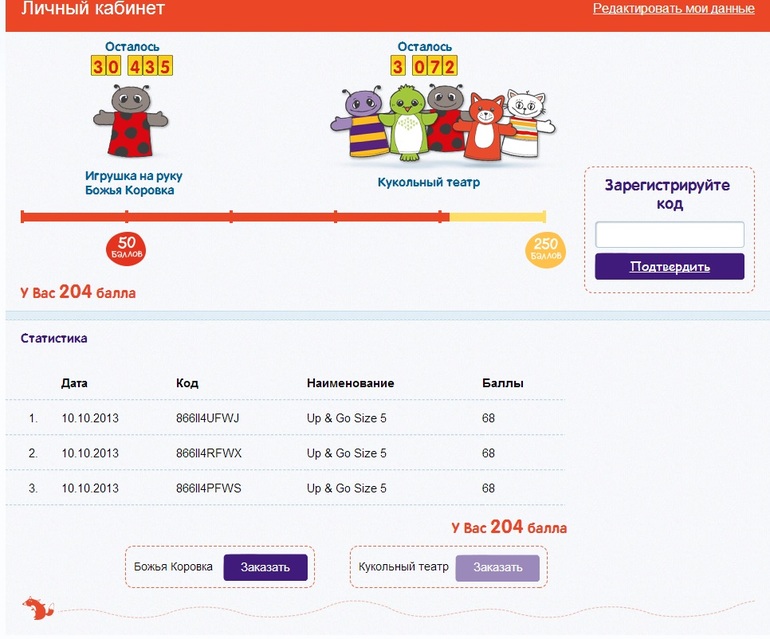Click the red filled progress bar segment
Image resolution: width=770 pixels, height=639 pixels.
pos(234,217)
